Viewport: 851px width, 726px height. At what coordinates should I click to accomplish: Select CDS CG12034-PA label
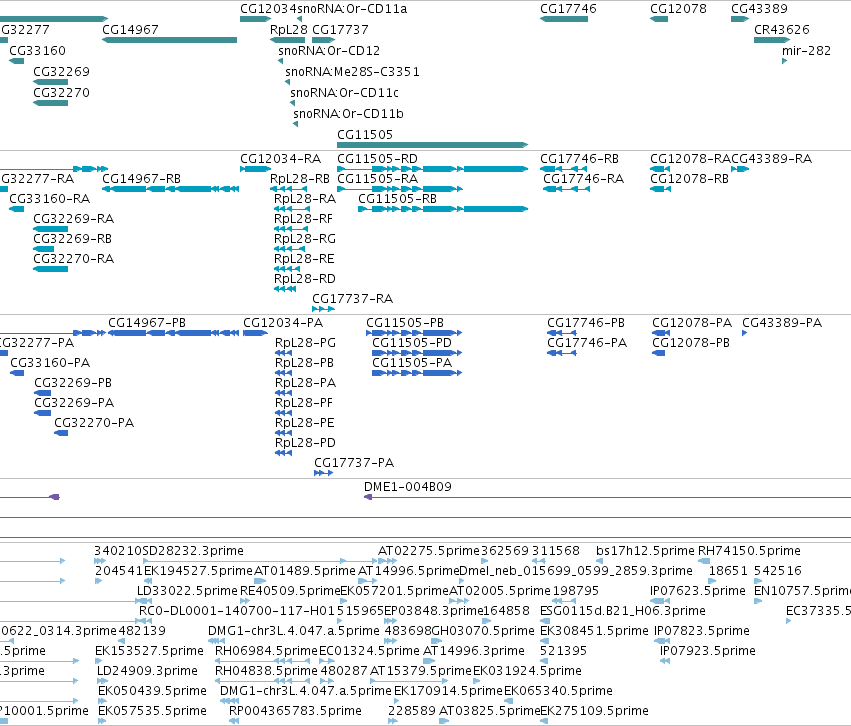[x=283, y=323]
